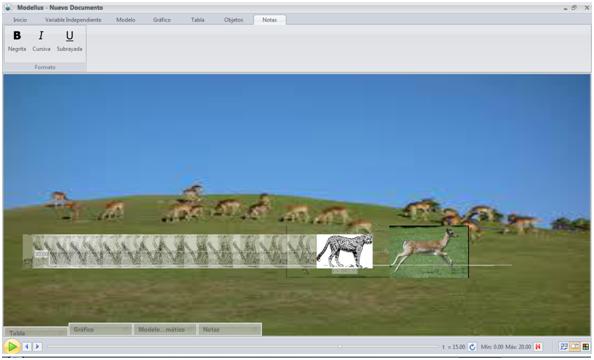Image resolution: width=594 pixels, height=360 pixels.
Task: Open the Modelo ribbon tab
Action: click(x=126, y=20)
